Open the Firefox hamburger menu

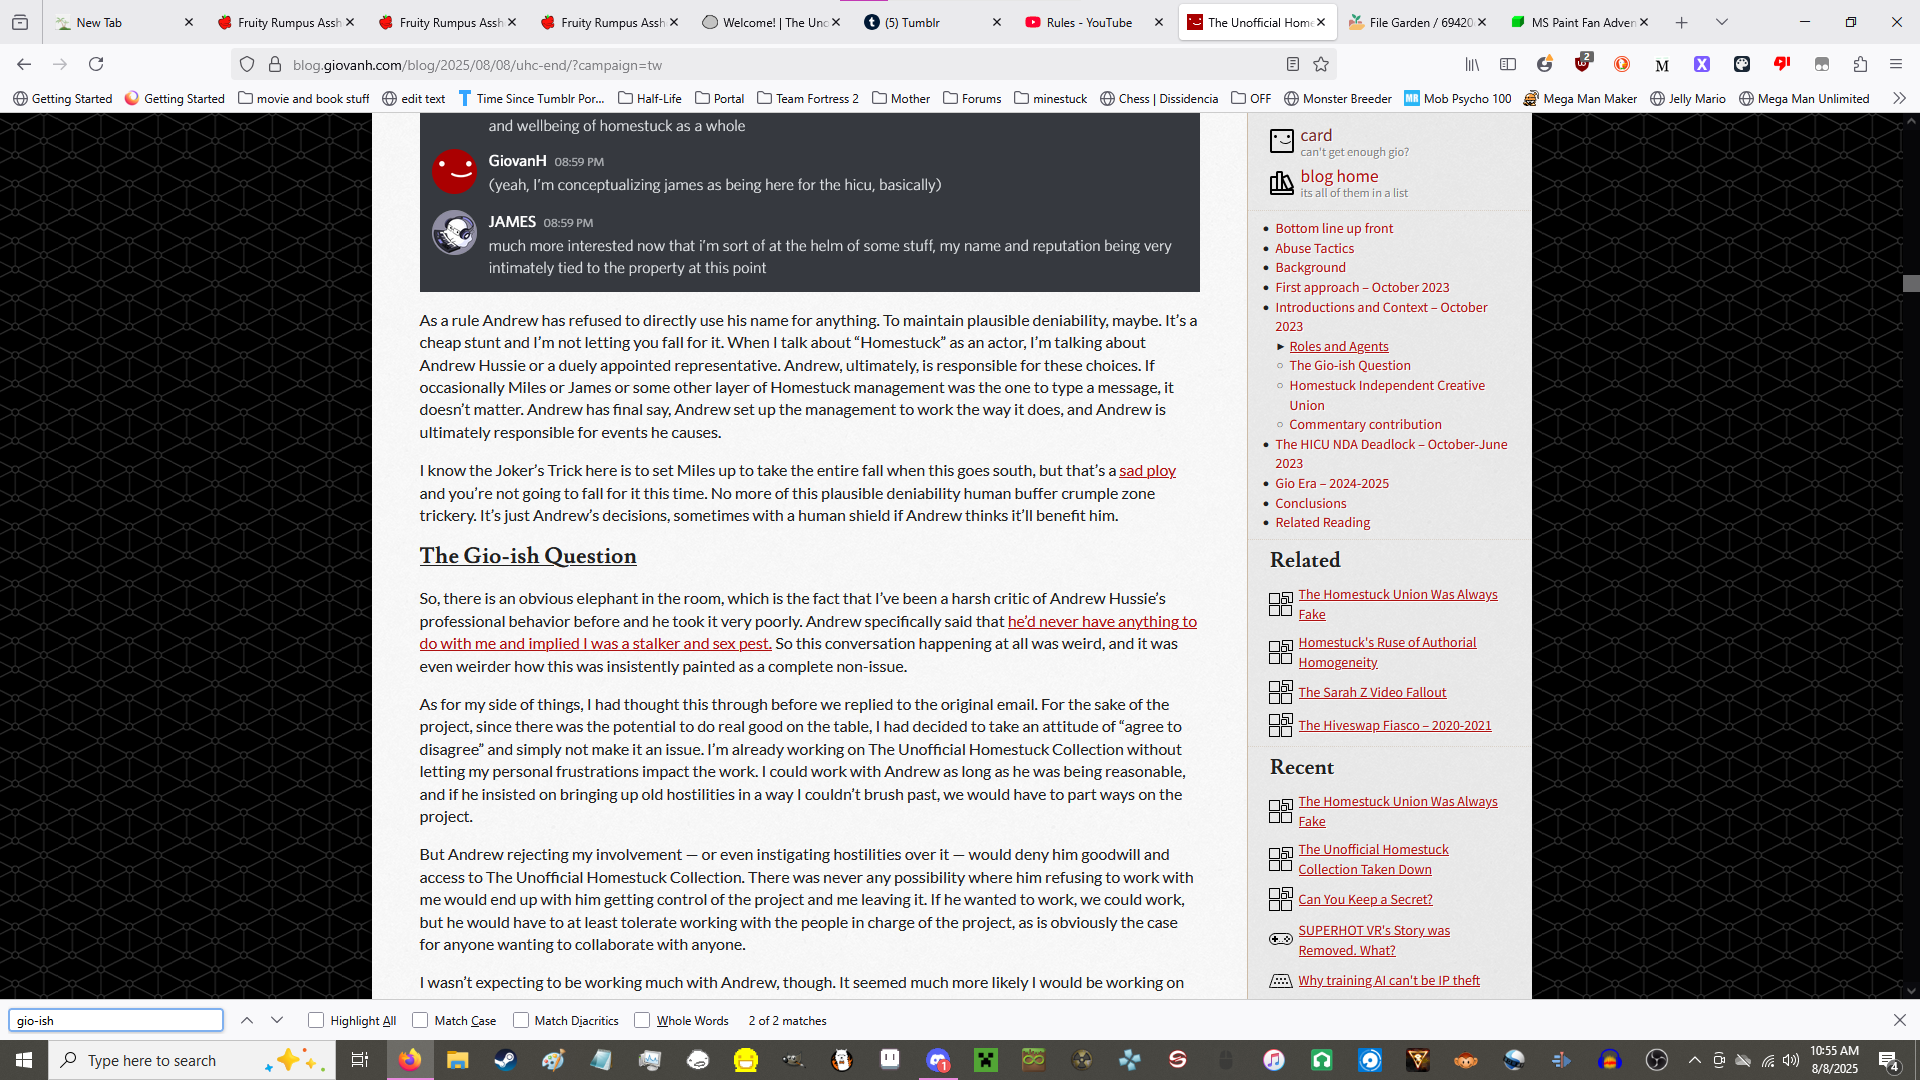pyautogui.click(x=1895, y=64)
